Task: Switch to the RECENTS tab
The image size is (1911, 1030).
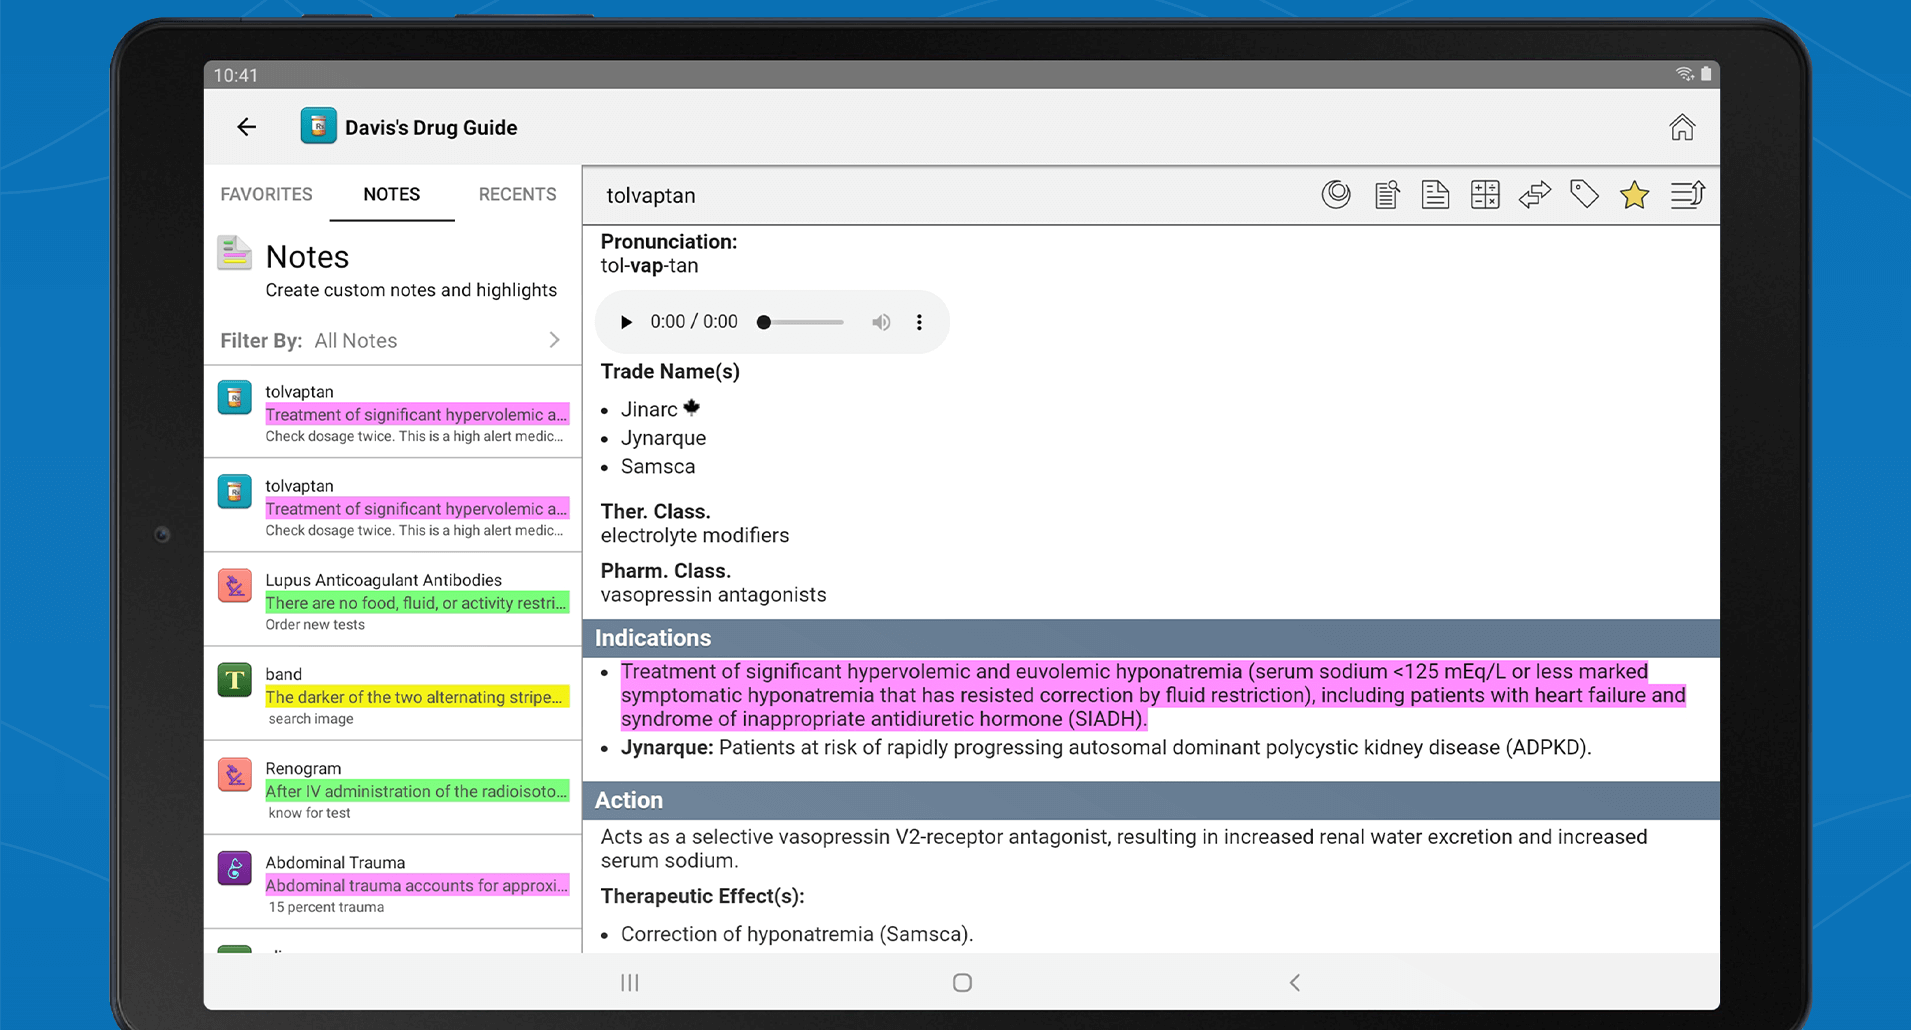Action: click(517, 194)
